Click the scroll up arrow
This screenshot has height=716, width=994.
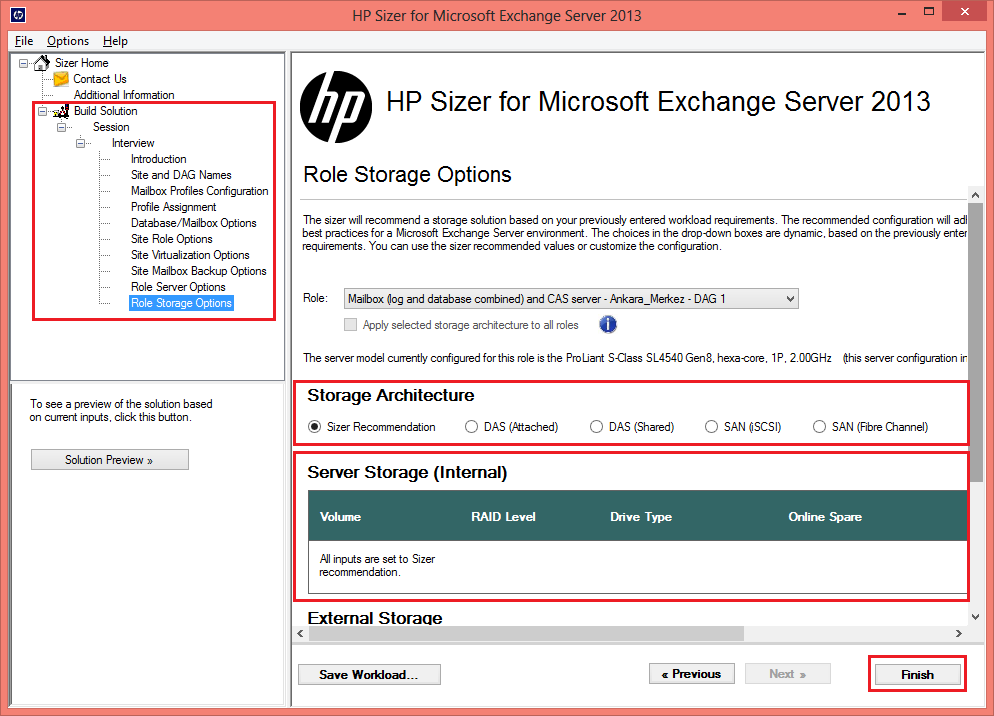976,195
